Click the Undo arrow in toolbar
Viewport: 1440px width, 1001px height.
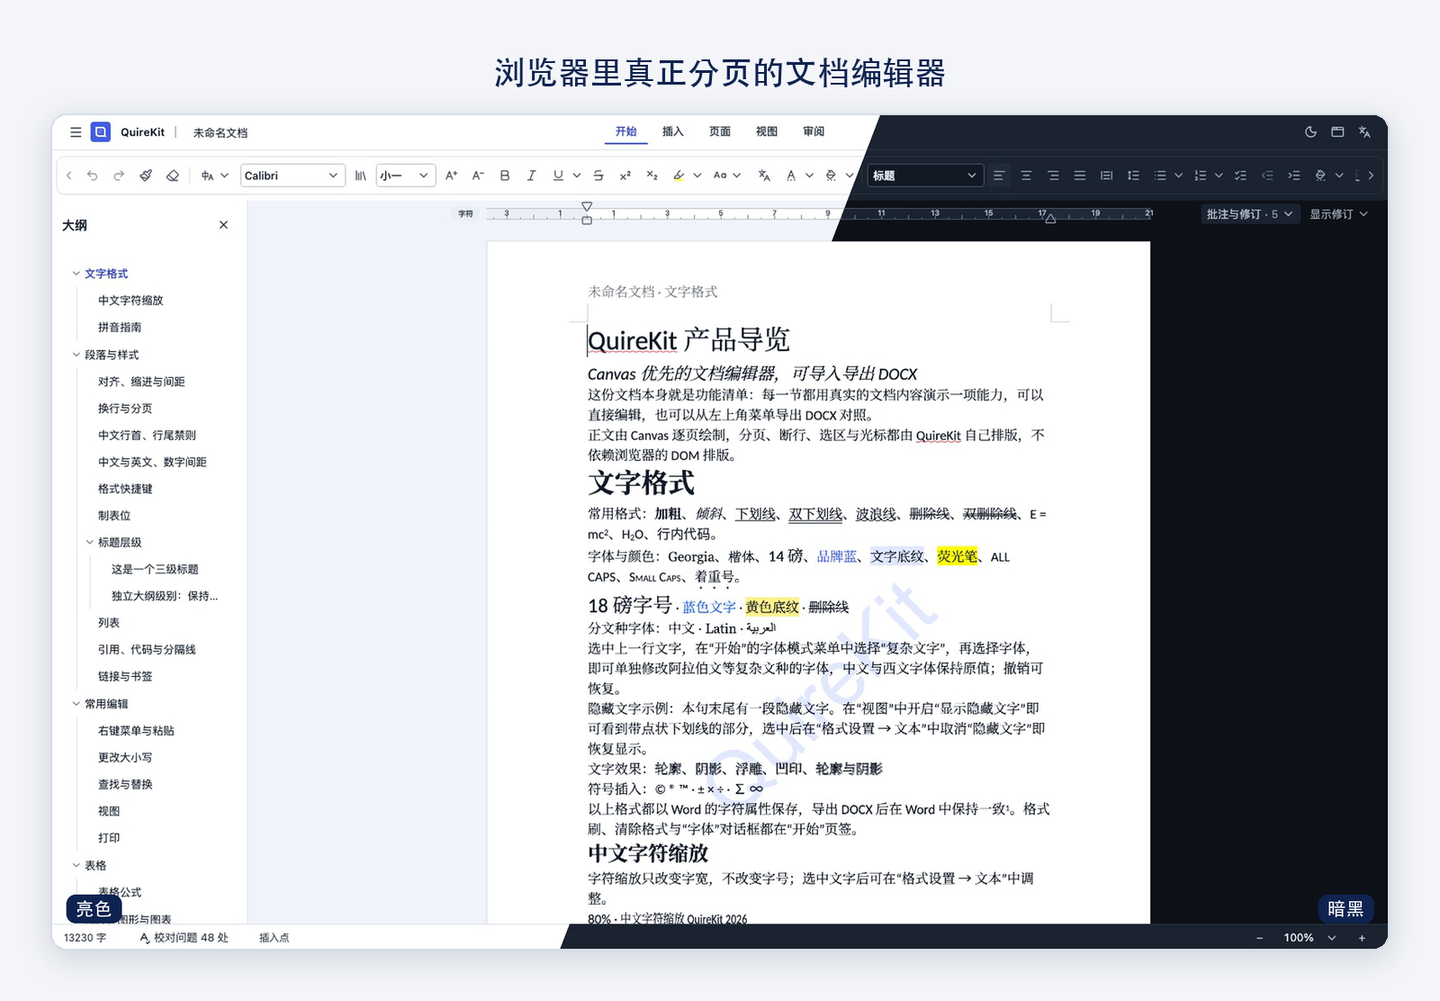click(x=92, y=176)
